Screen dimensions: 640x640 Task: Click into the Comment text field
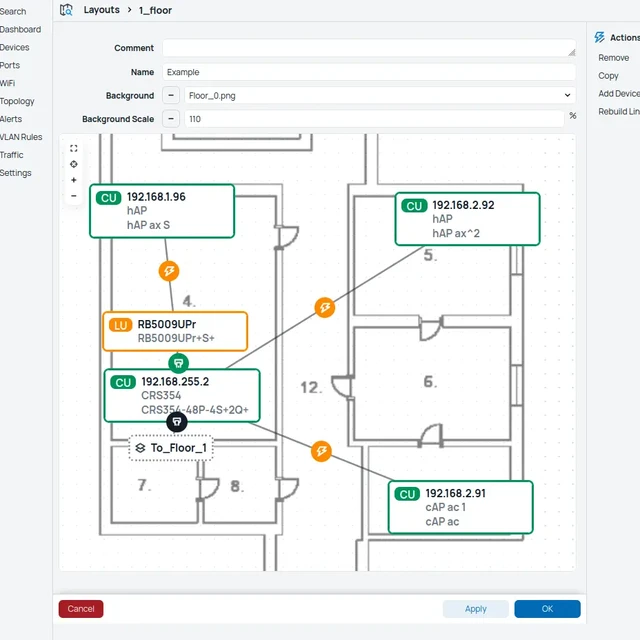(369, 48)
